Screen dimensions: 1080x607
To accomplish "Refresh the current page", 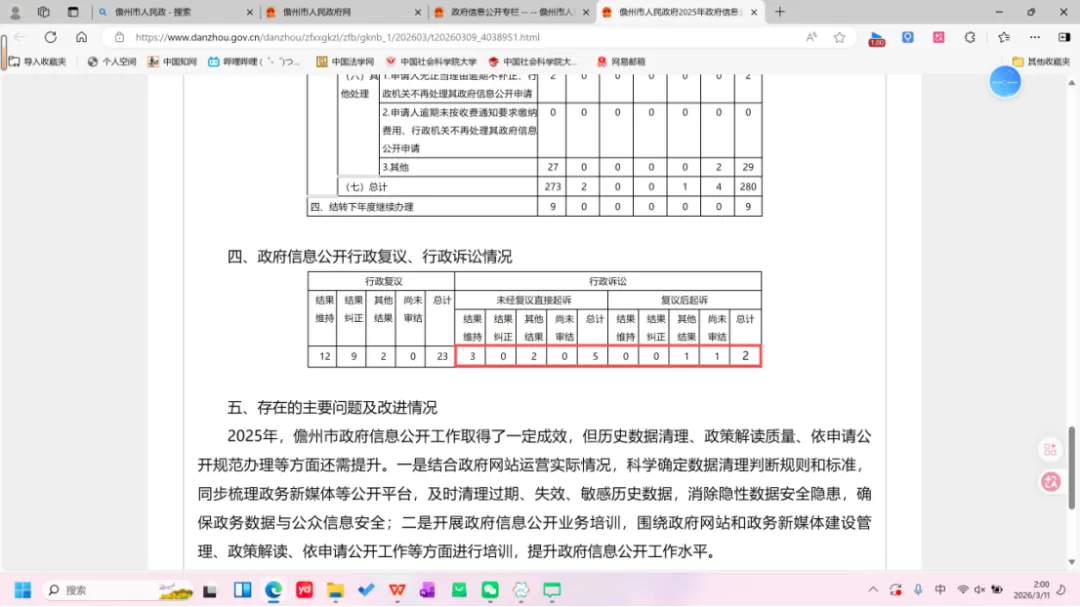I will (x=50, y=37).
